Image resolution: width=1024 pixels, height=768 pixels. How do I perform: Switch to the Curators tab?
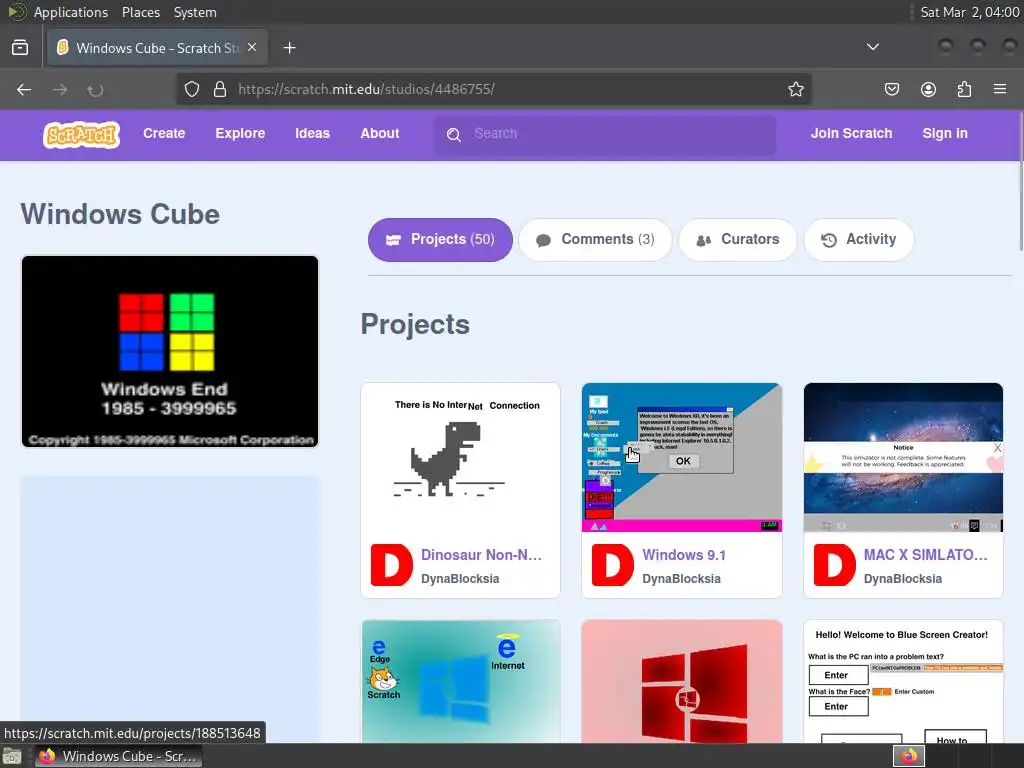tap(738, 240)
